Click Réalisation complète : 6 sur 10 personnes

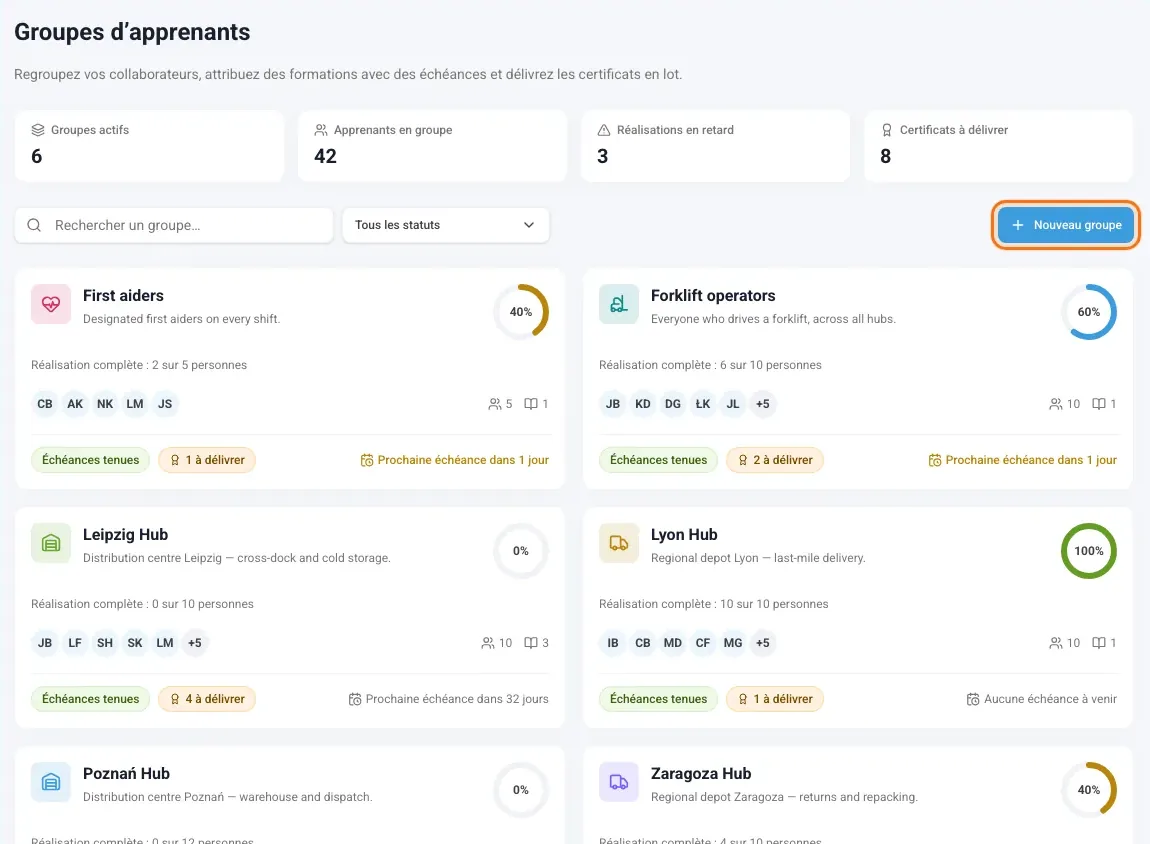(x=710, y=364)
